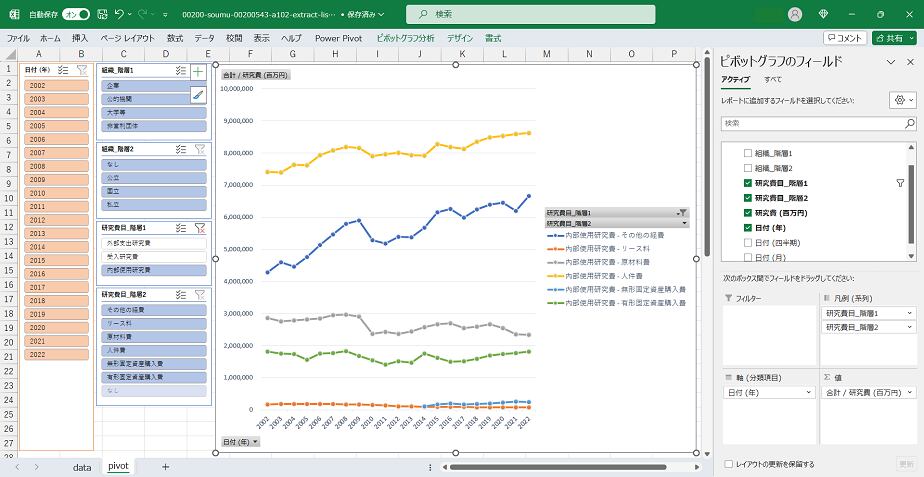This screenshot has height=477, width=924.
Task: Open the field list tools gear dropdown
Action: point(902,101)
